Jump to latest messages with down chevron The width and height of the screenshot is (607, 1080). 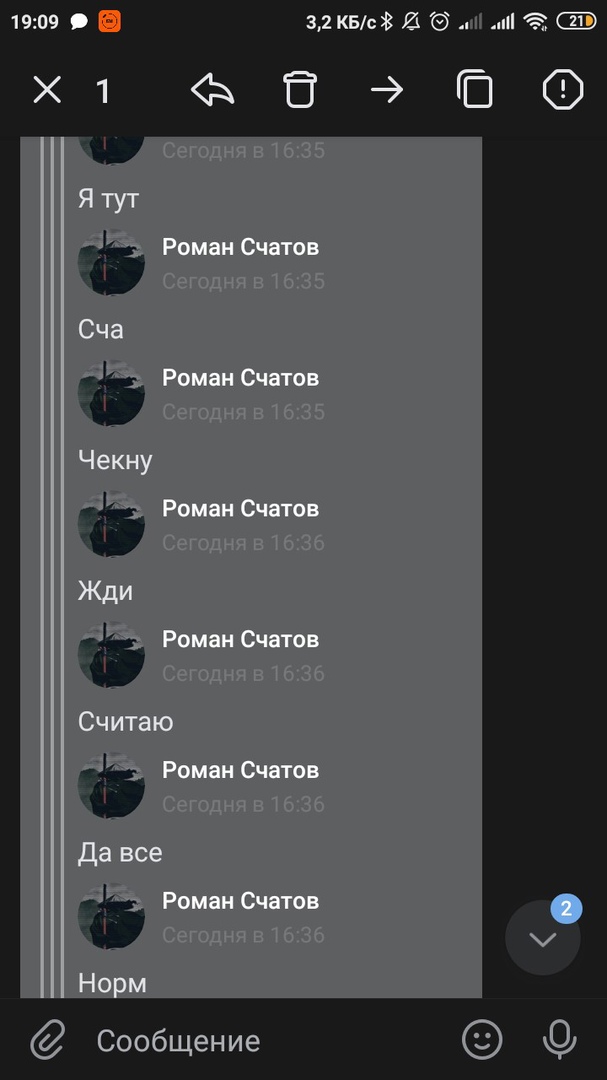pos(543,939)
